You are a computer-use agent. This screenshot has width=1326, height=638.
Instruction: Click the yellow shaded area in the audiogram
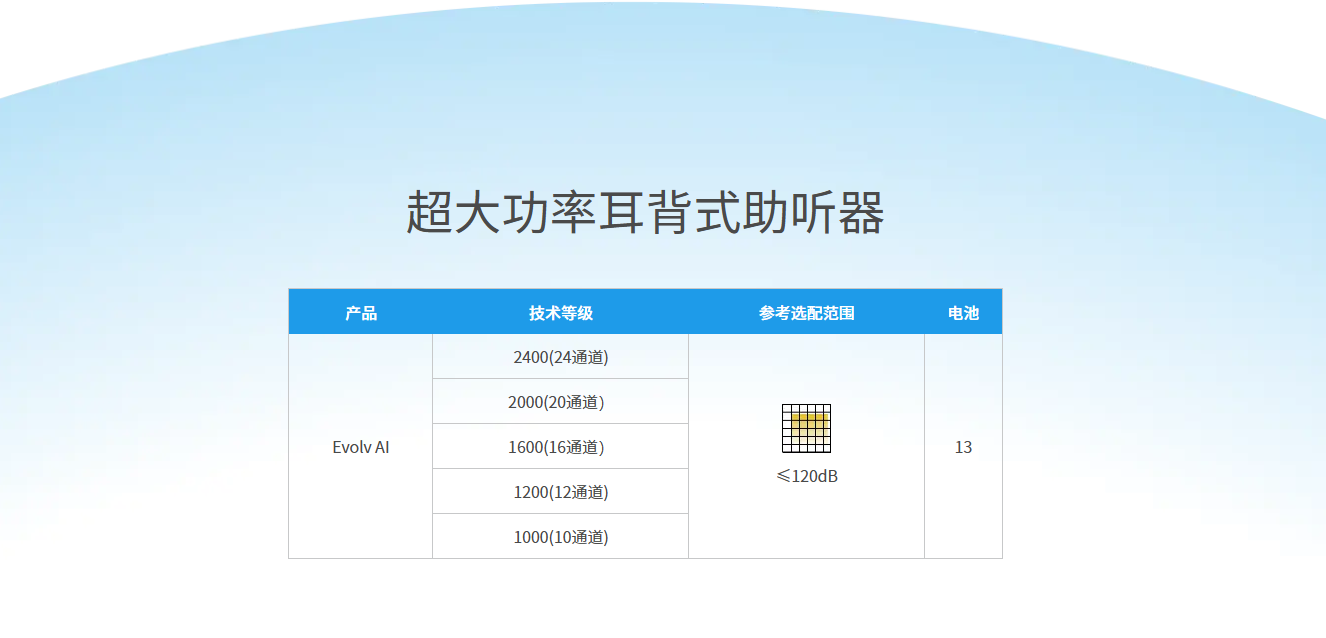tap(810, 421)
